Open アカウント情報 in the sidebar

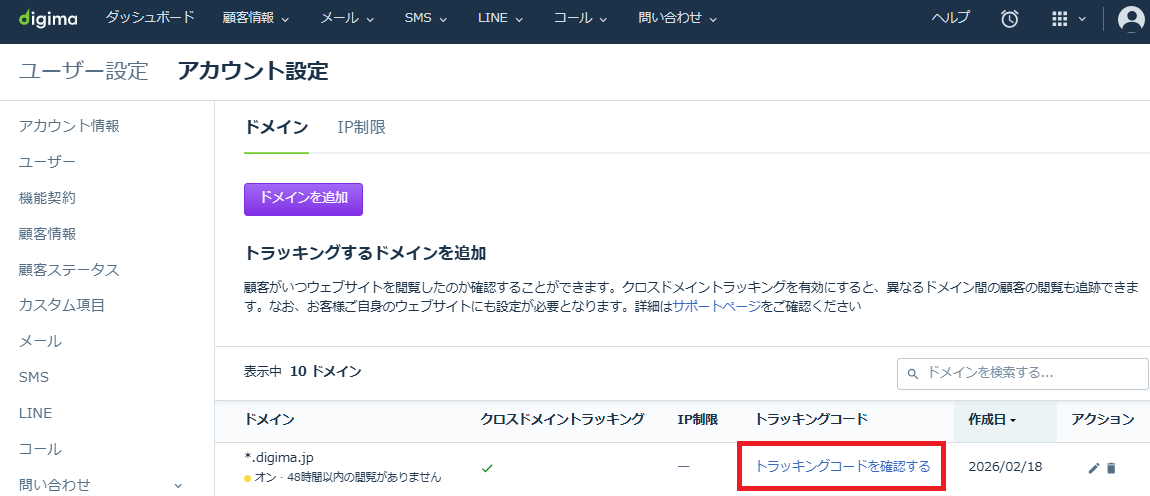69,126
